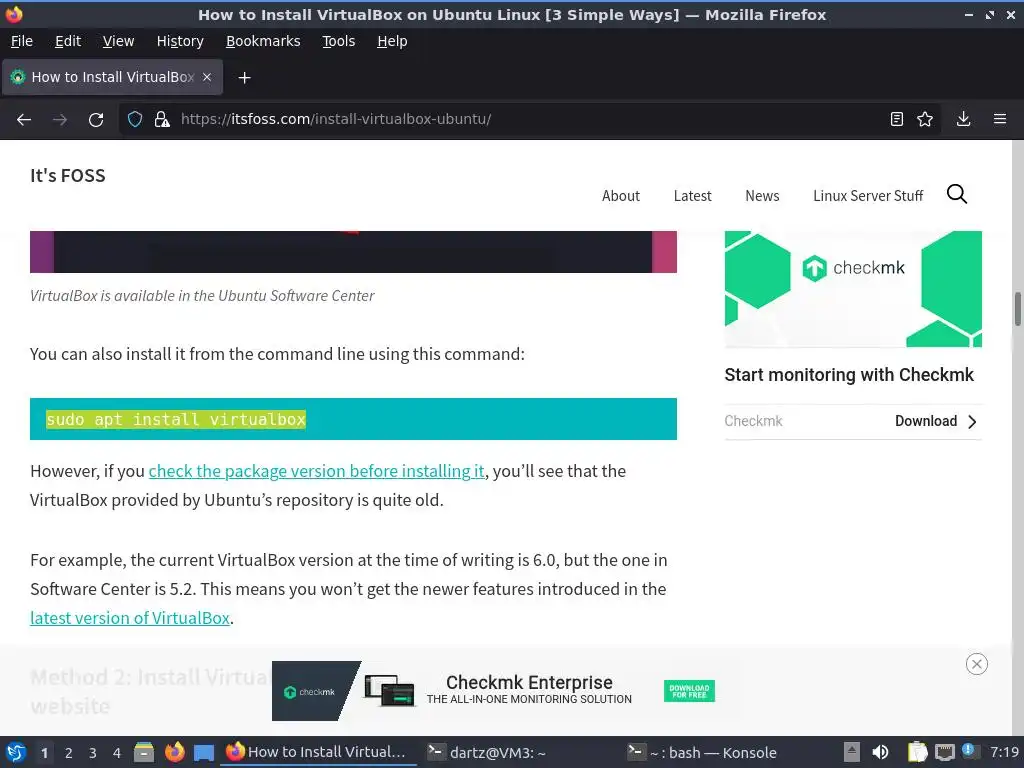Go back using the browser back arrow
The image size is (1024, 768).
(x=24, y=120)
